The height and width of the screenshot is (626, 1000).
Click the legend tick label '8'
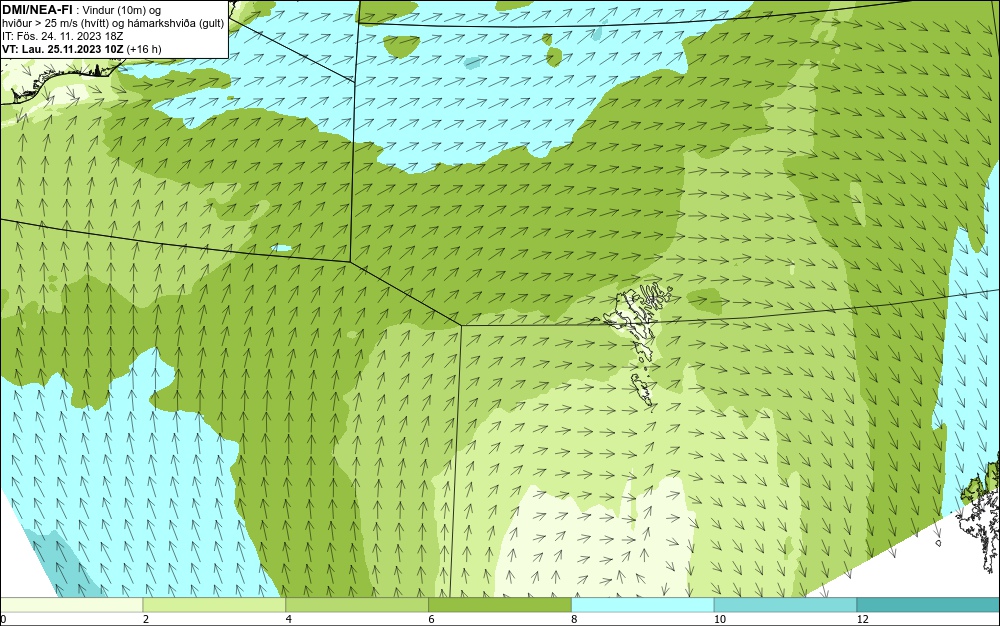(575, 619)
